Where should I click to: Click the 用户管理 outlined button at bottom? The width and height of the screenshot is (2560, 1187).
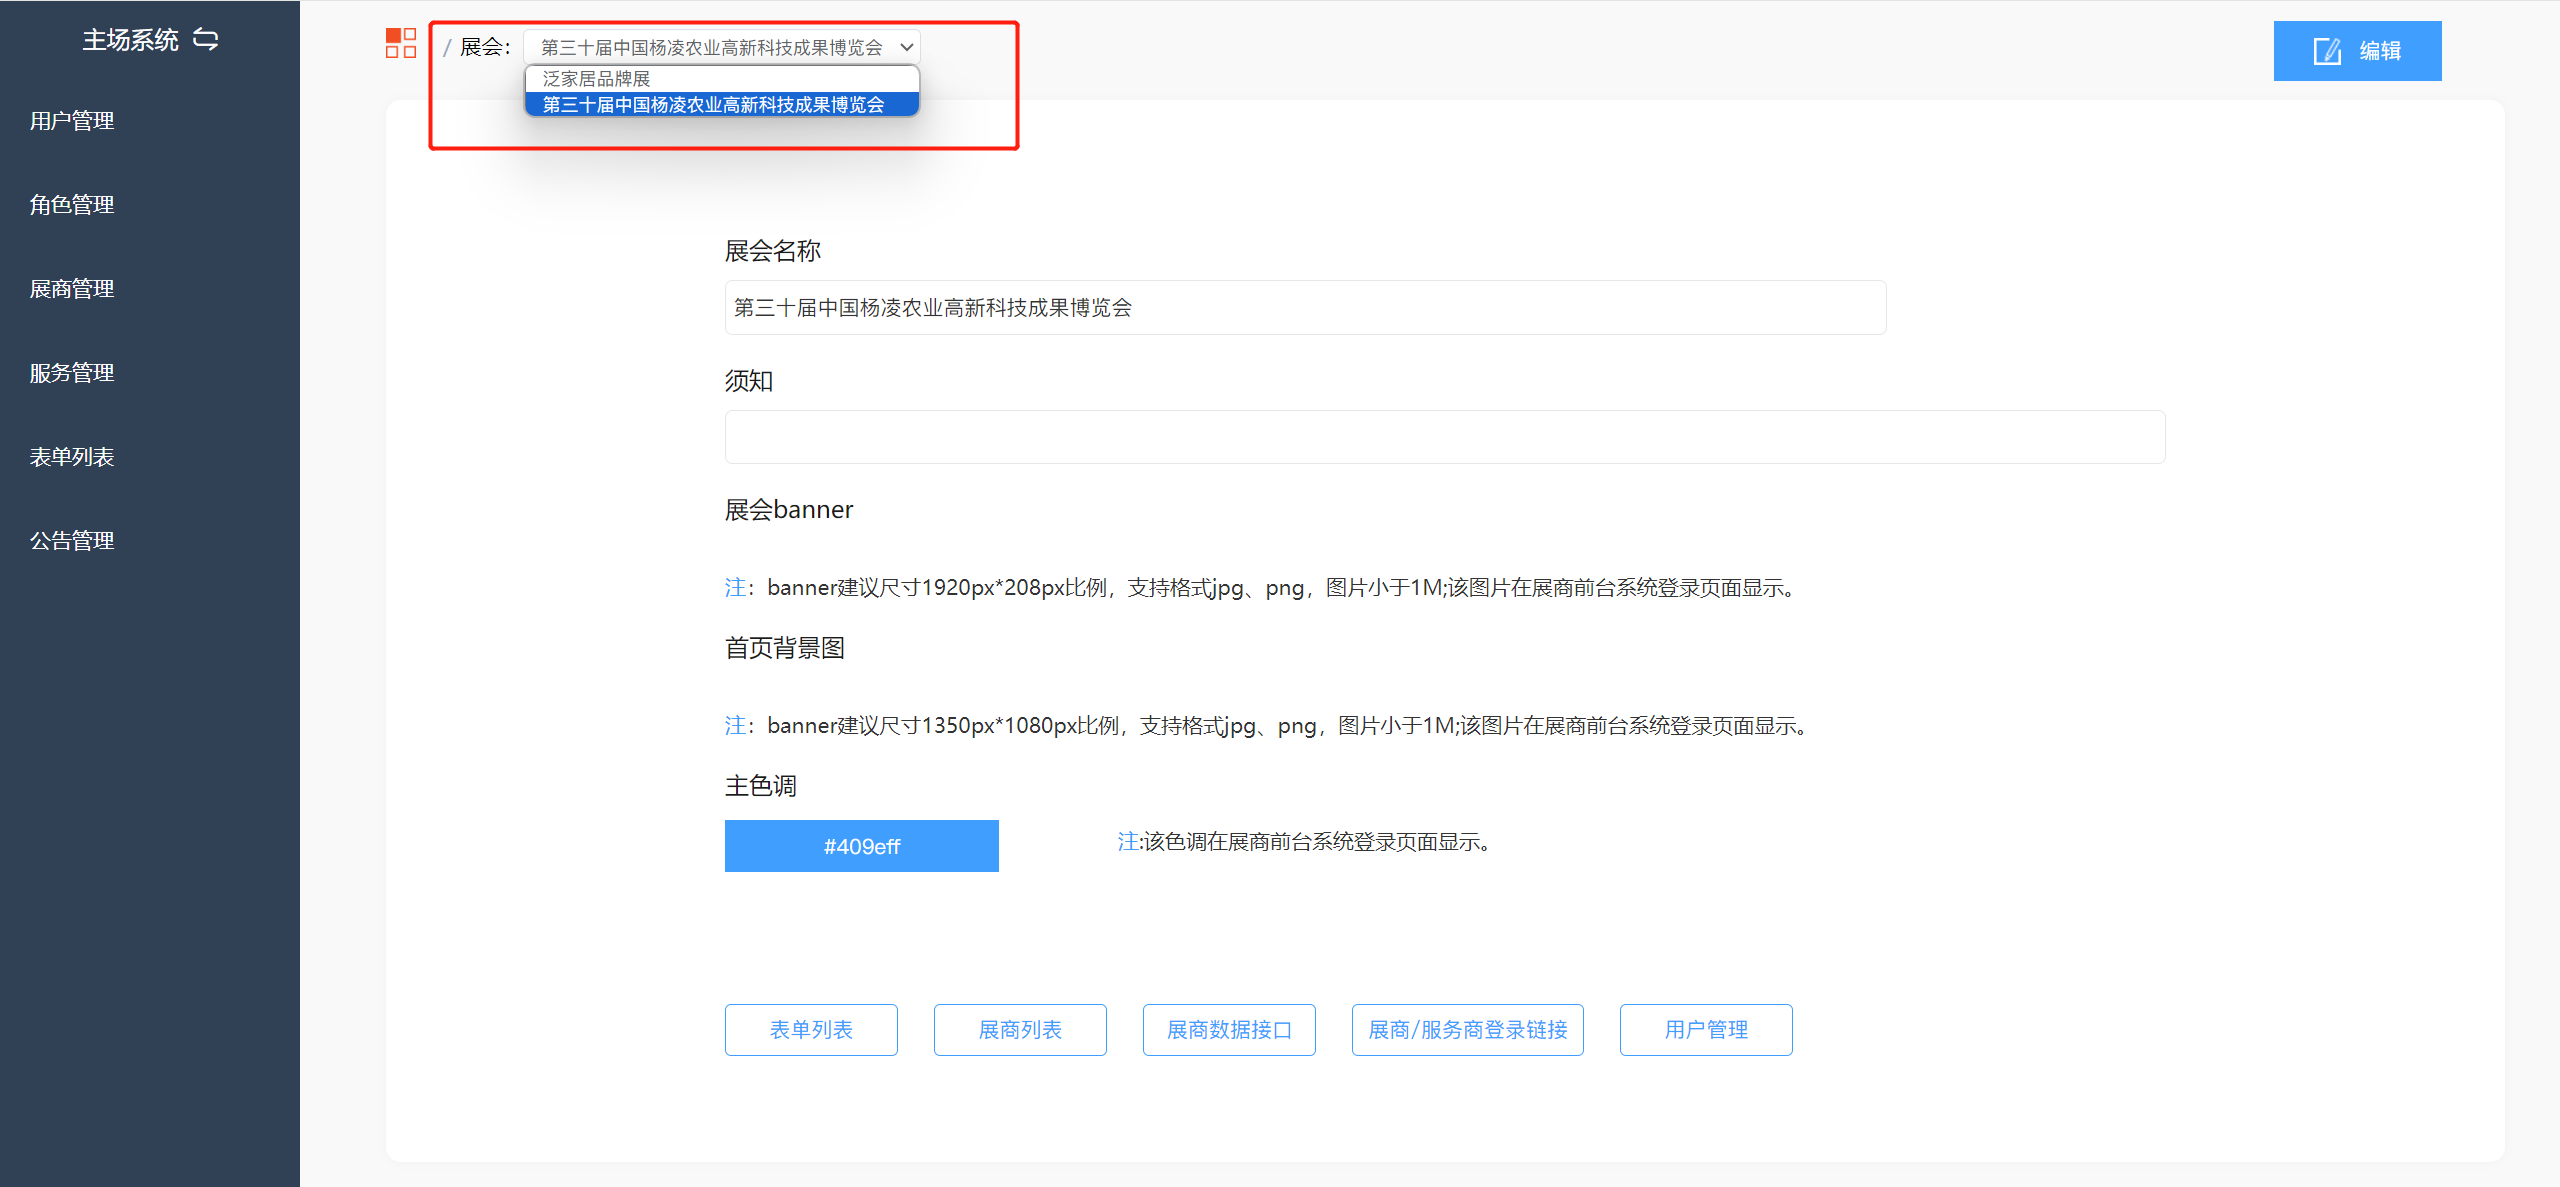pos(1706,1030)
